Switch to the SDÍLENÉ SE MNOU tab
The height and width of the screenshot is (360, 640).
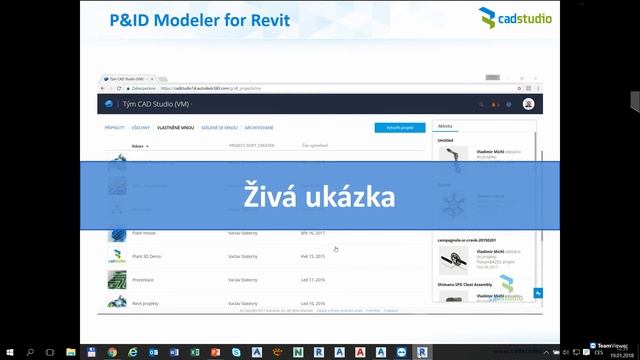[x=219, y=128]
